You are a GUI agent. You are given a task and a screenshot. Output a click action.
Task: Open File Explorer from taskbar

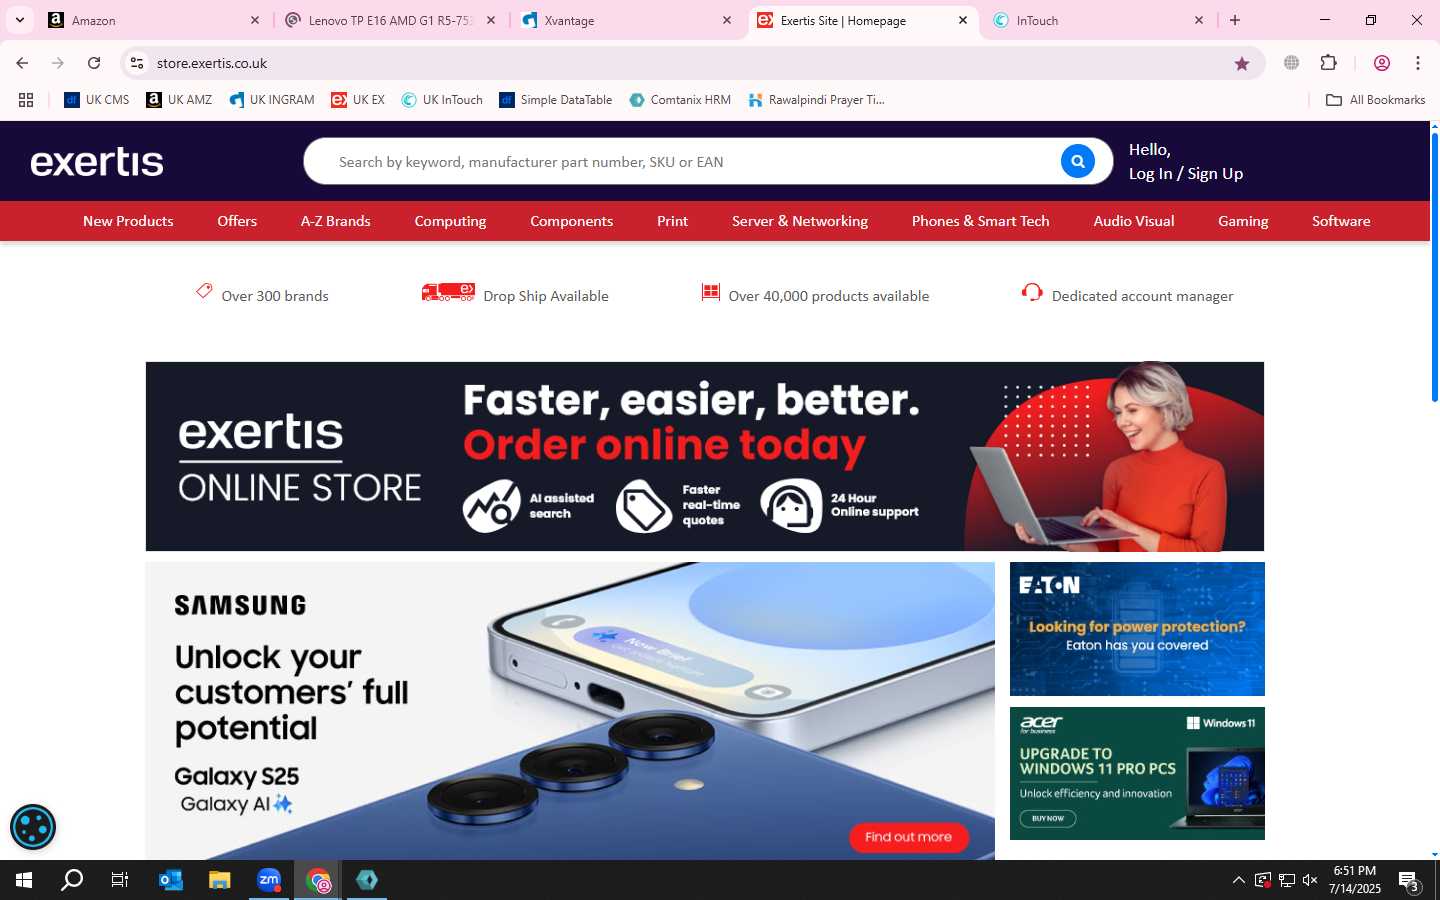point(220,880)
